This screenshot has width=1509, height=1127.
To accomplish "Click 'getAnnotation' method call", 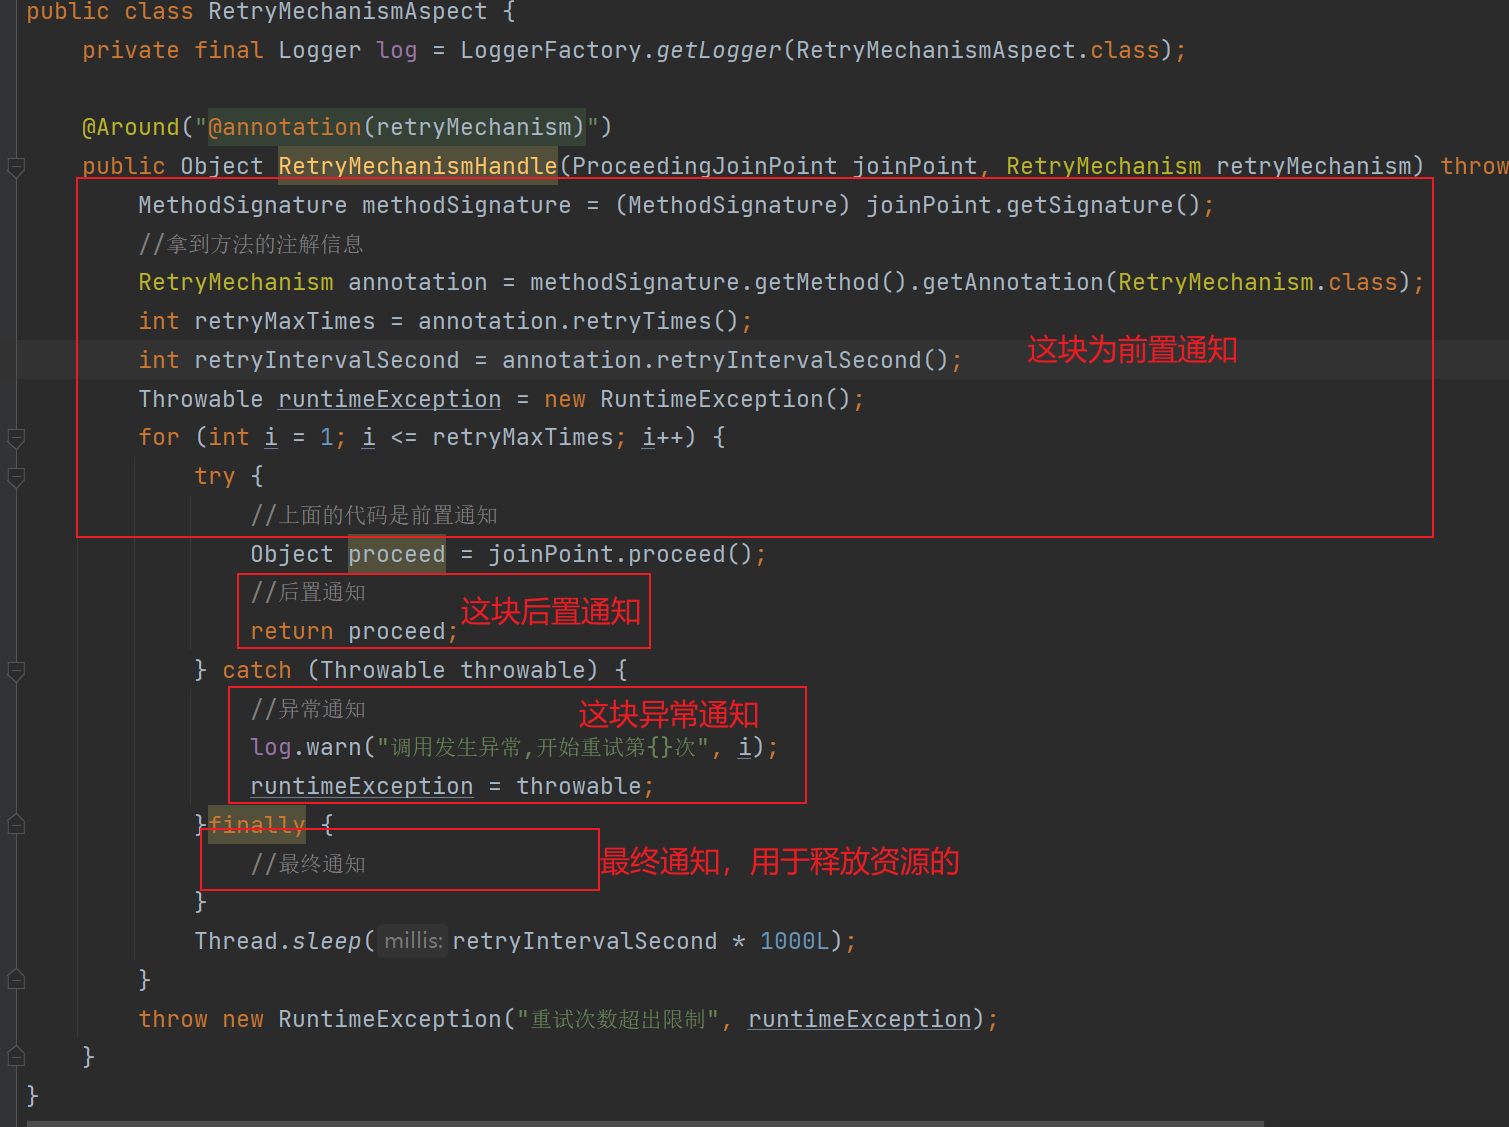I will [x=1012, y=282].
